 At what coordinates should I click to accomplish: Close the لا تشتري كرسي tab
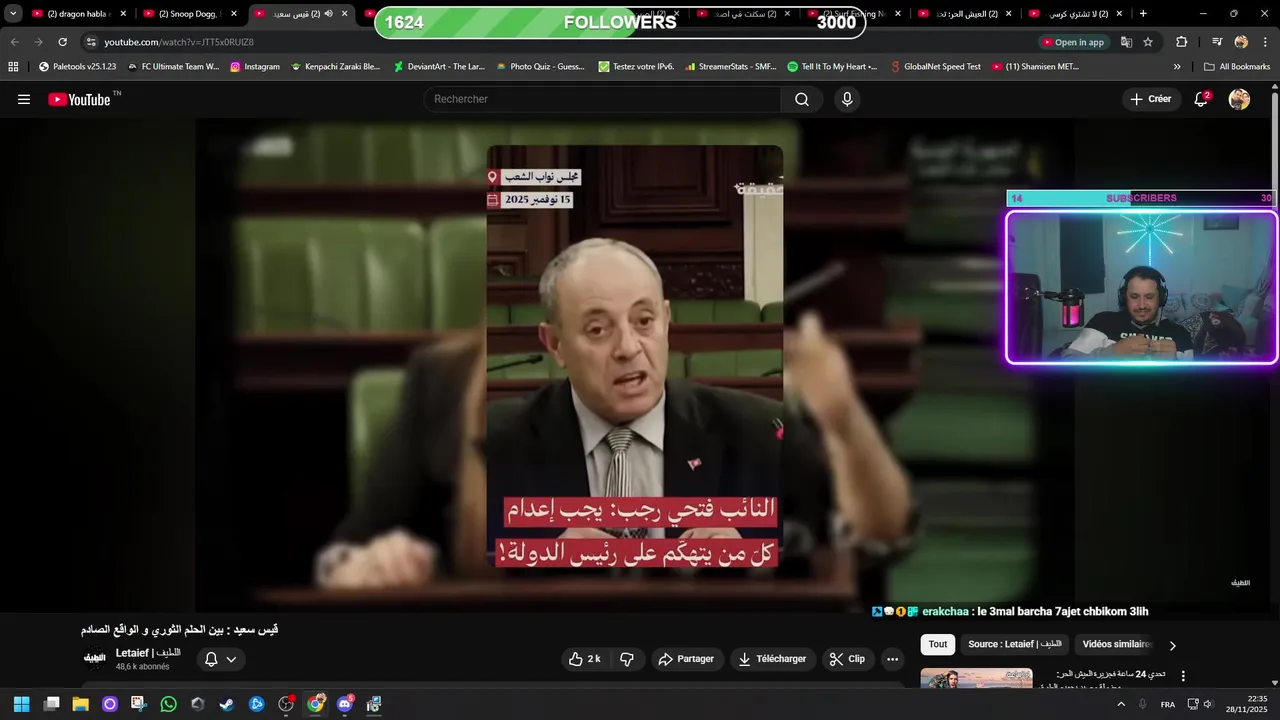[x=1119, y=14]
